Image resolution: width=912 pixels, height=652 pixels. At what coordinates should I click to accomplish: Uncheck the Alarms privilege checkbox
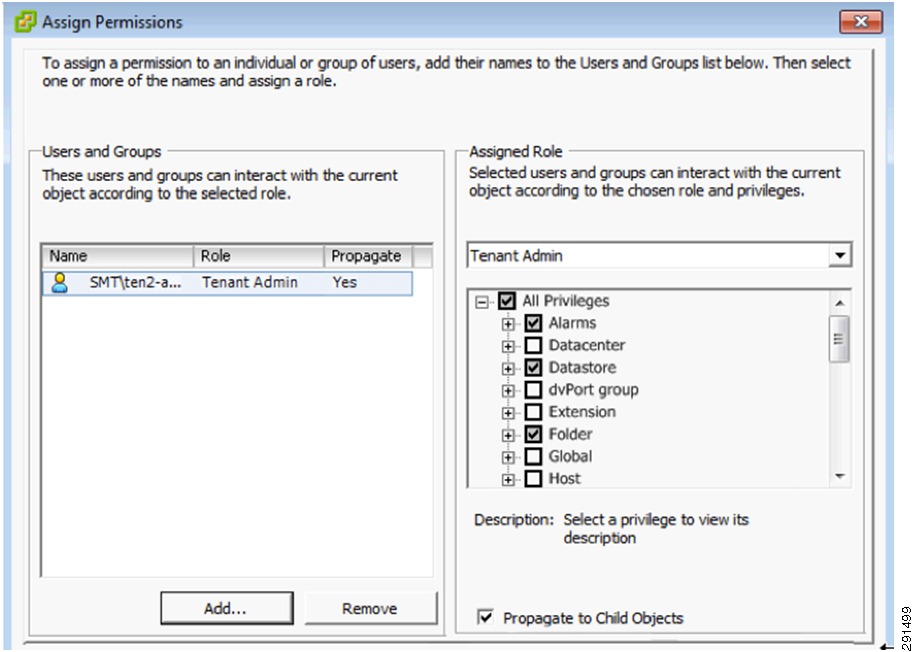[x=533, y=323]
